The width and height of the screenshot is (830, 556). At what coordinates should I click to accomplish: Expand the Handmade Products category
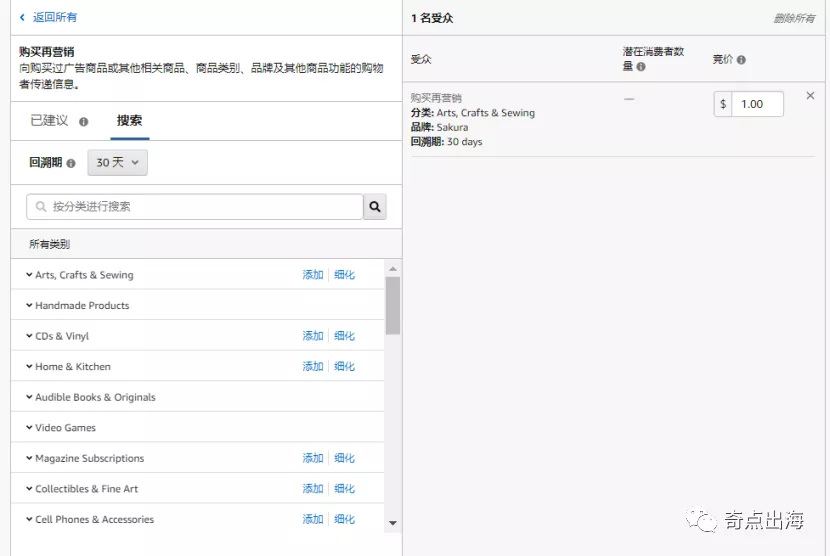[29, 306]
